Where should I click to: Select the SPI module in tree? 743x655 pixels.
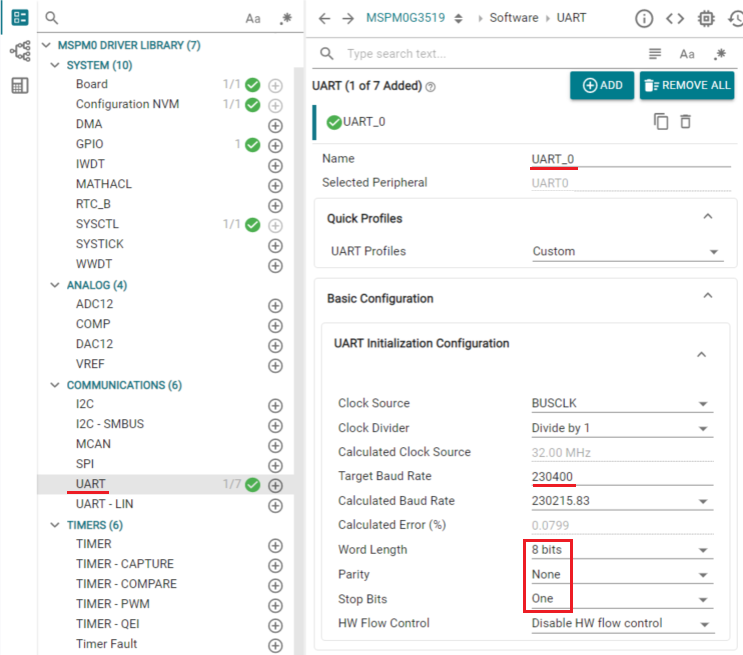pyautogui.click(x=85, y=464)
